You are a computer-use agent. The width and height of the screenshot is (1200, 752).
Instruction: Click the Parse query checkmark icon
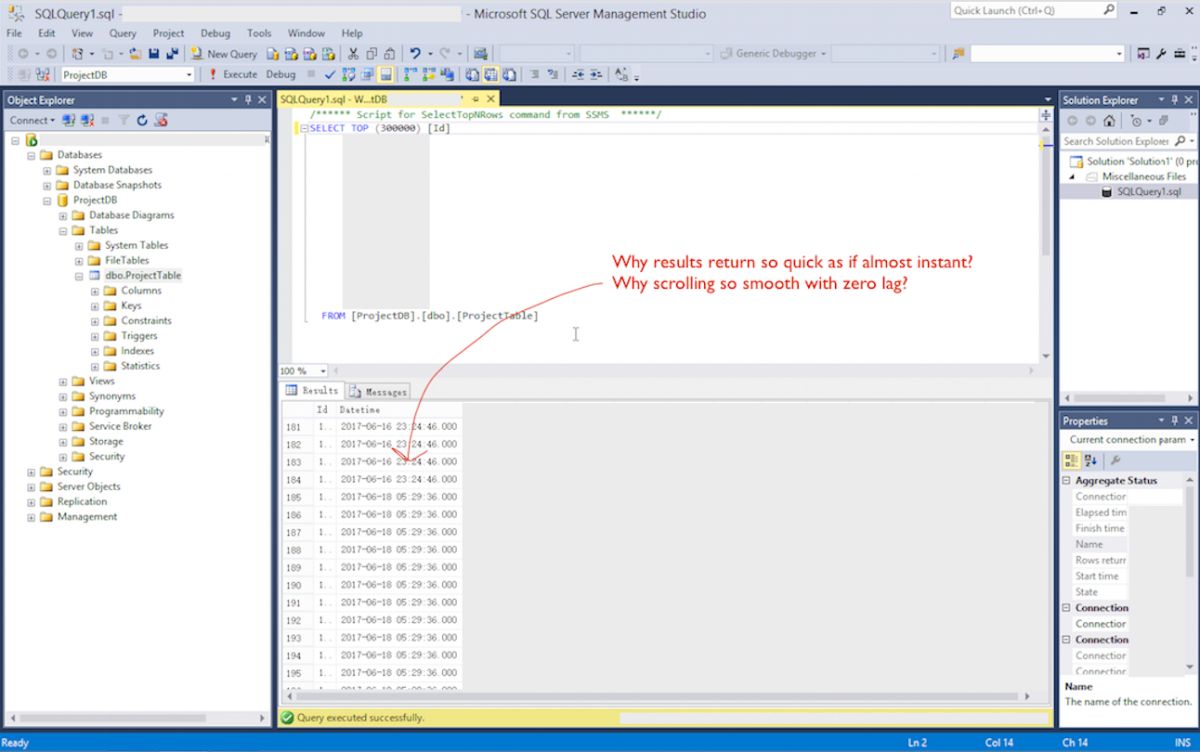pos(330,75)
